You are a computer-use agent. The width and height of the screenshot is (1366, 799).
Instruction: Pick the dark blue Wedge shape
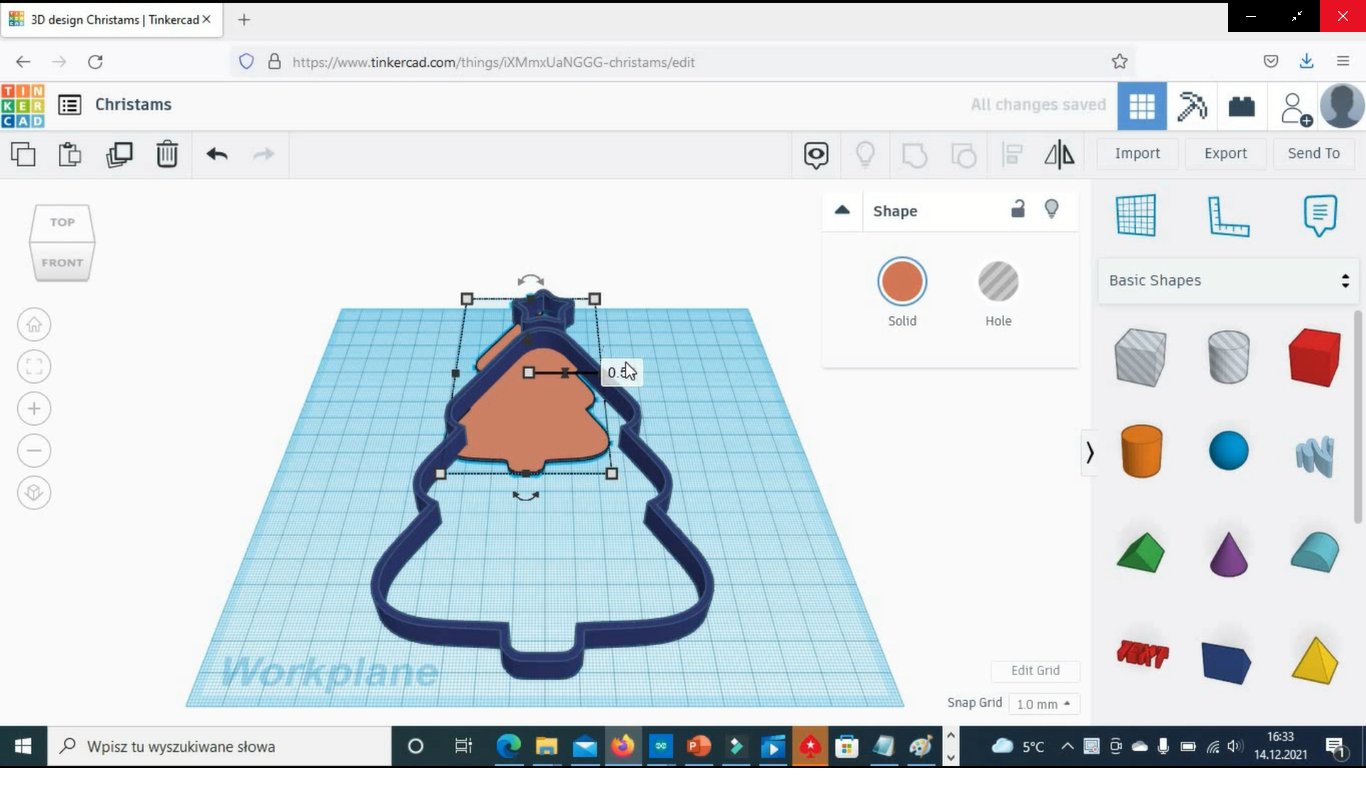(x=1227, y=662)
